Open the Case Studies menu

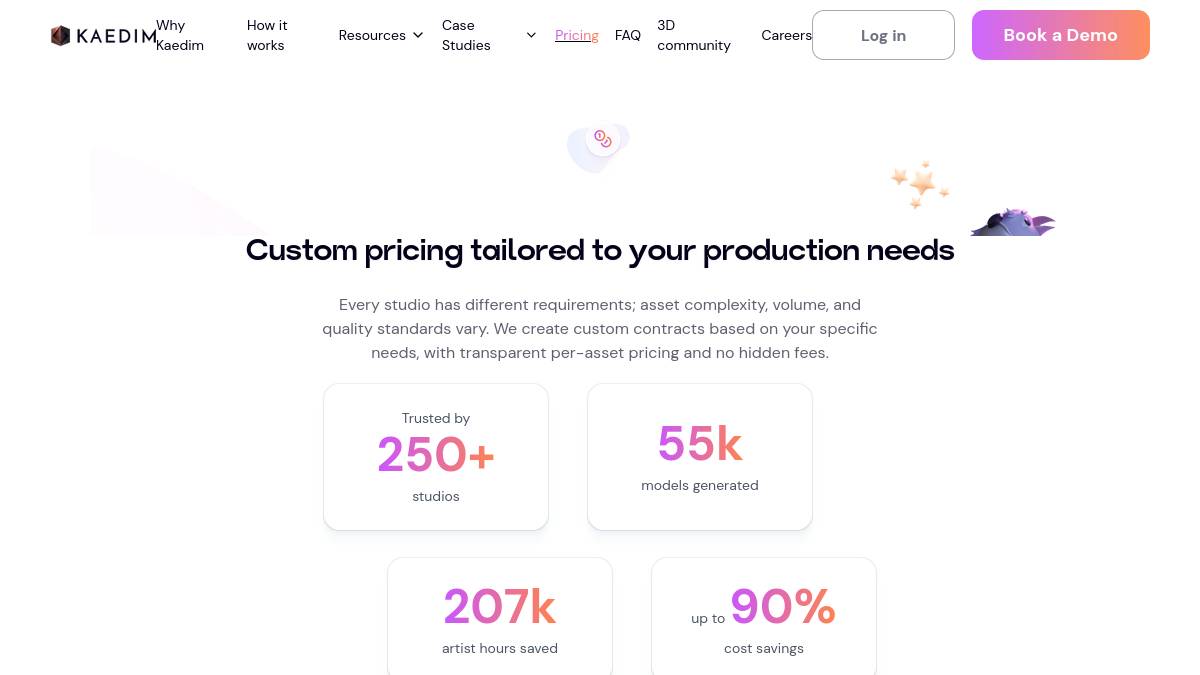pos(466,35)
